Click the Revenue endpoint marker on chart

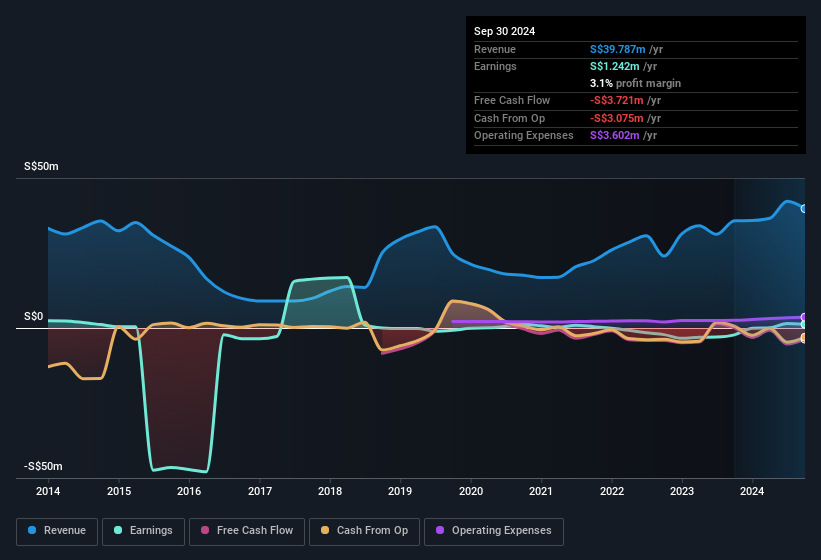pyautogui.click(x=803, y=209)
